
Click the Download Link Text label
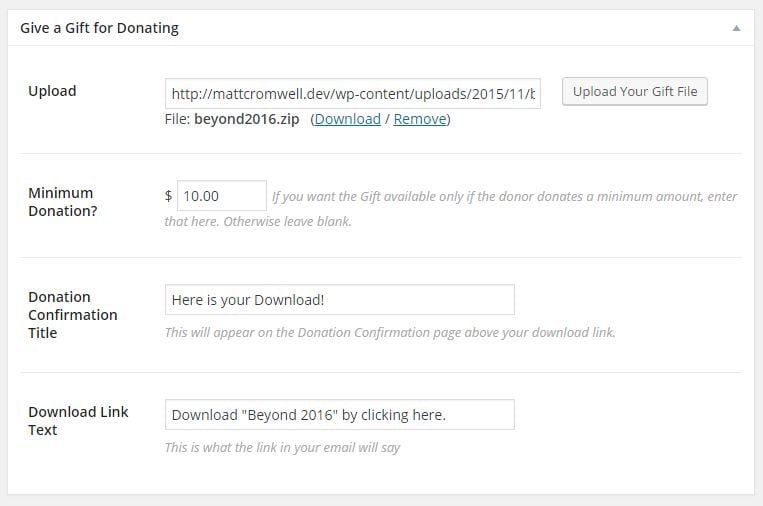[x=78, y=421]
